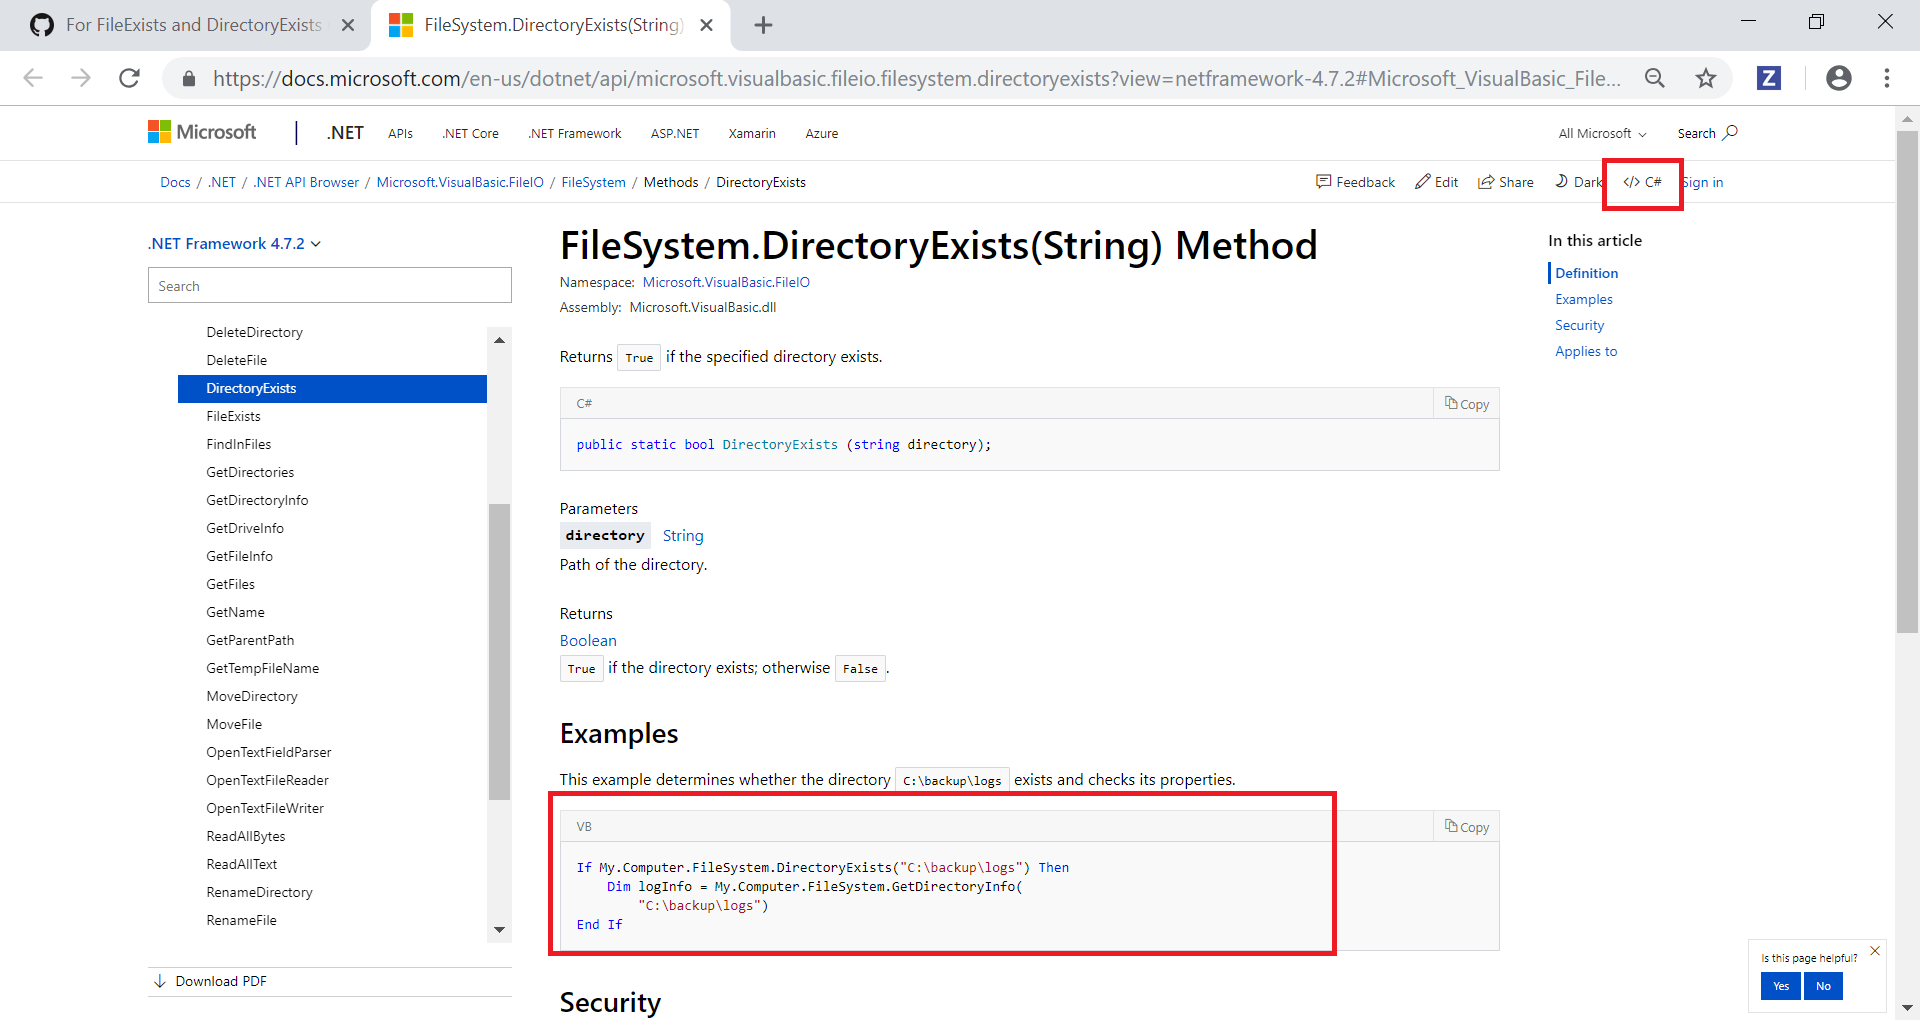1920x1020 pixels.
Task: Reload the current page
Action: [129, 78]
